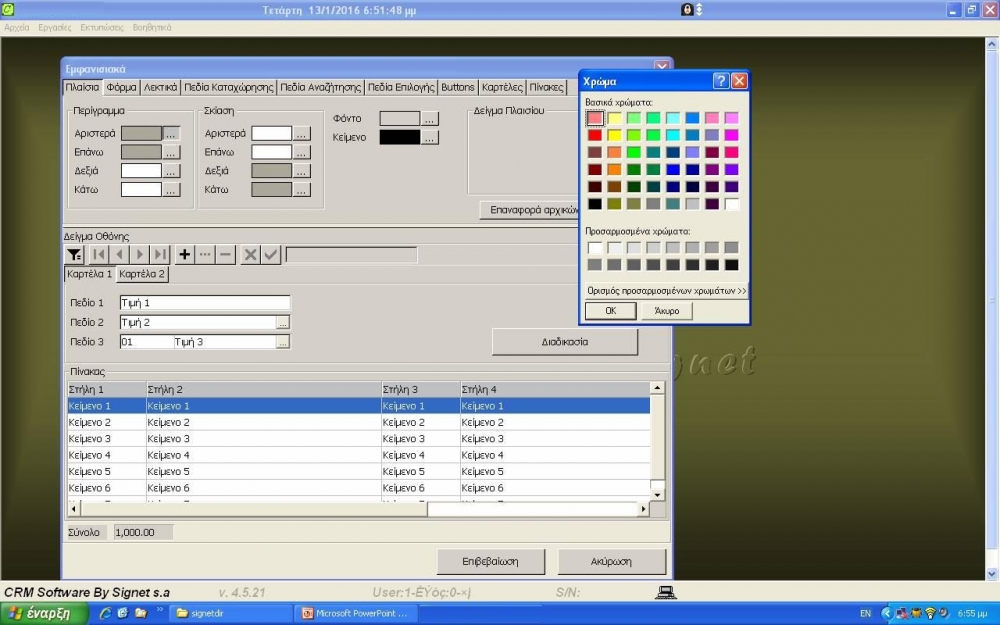Viewport: 1000px width, 625px height.
Task: Click the Διαδικασία button
Action: point(565,342)
